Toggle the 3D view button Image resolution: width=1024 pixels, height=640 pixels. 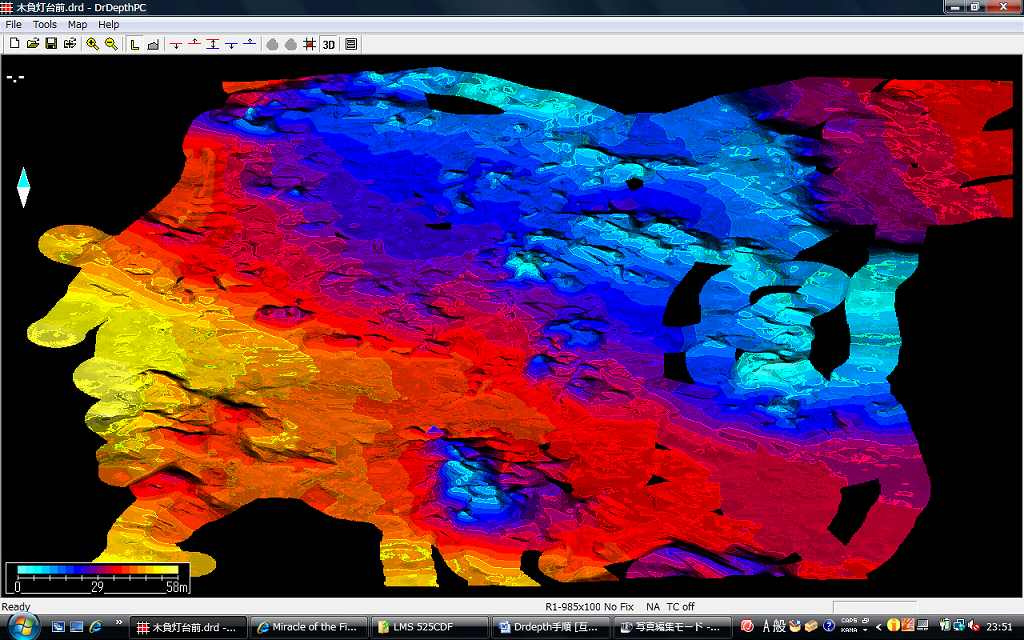click(329, 44)
